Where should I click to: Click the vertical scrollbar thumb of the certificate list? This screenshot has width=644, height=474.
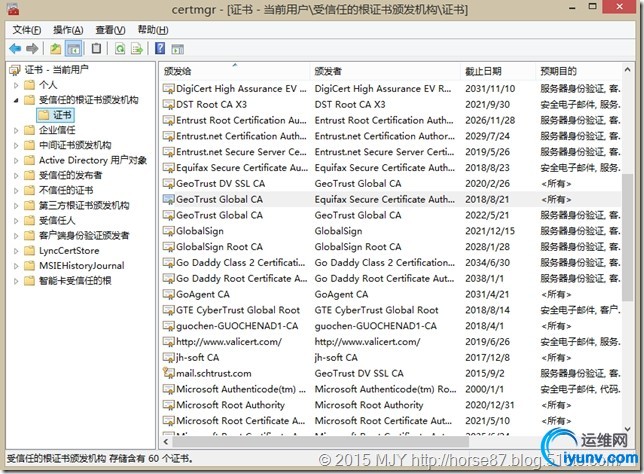click(x=627, y=237)
